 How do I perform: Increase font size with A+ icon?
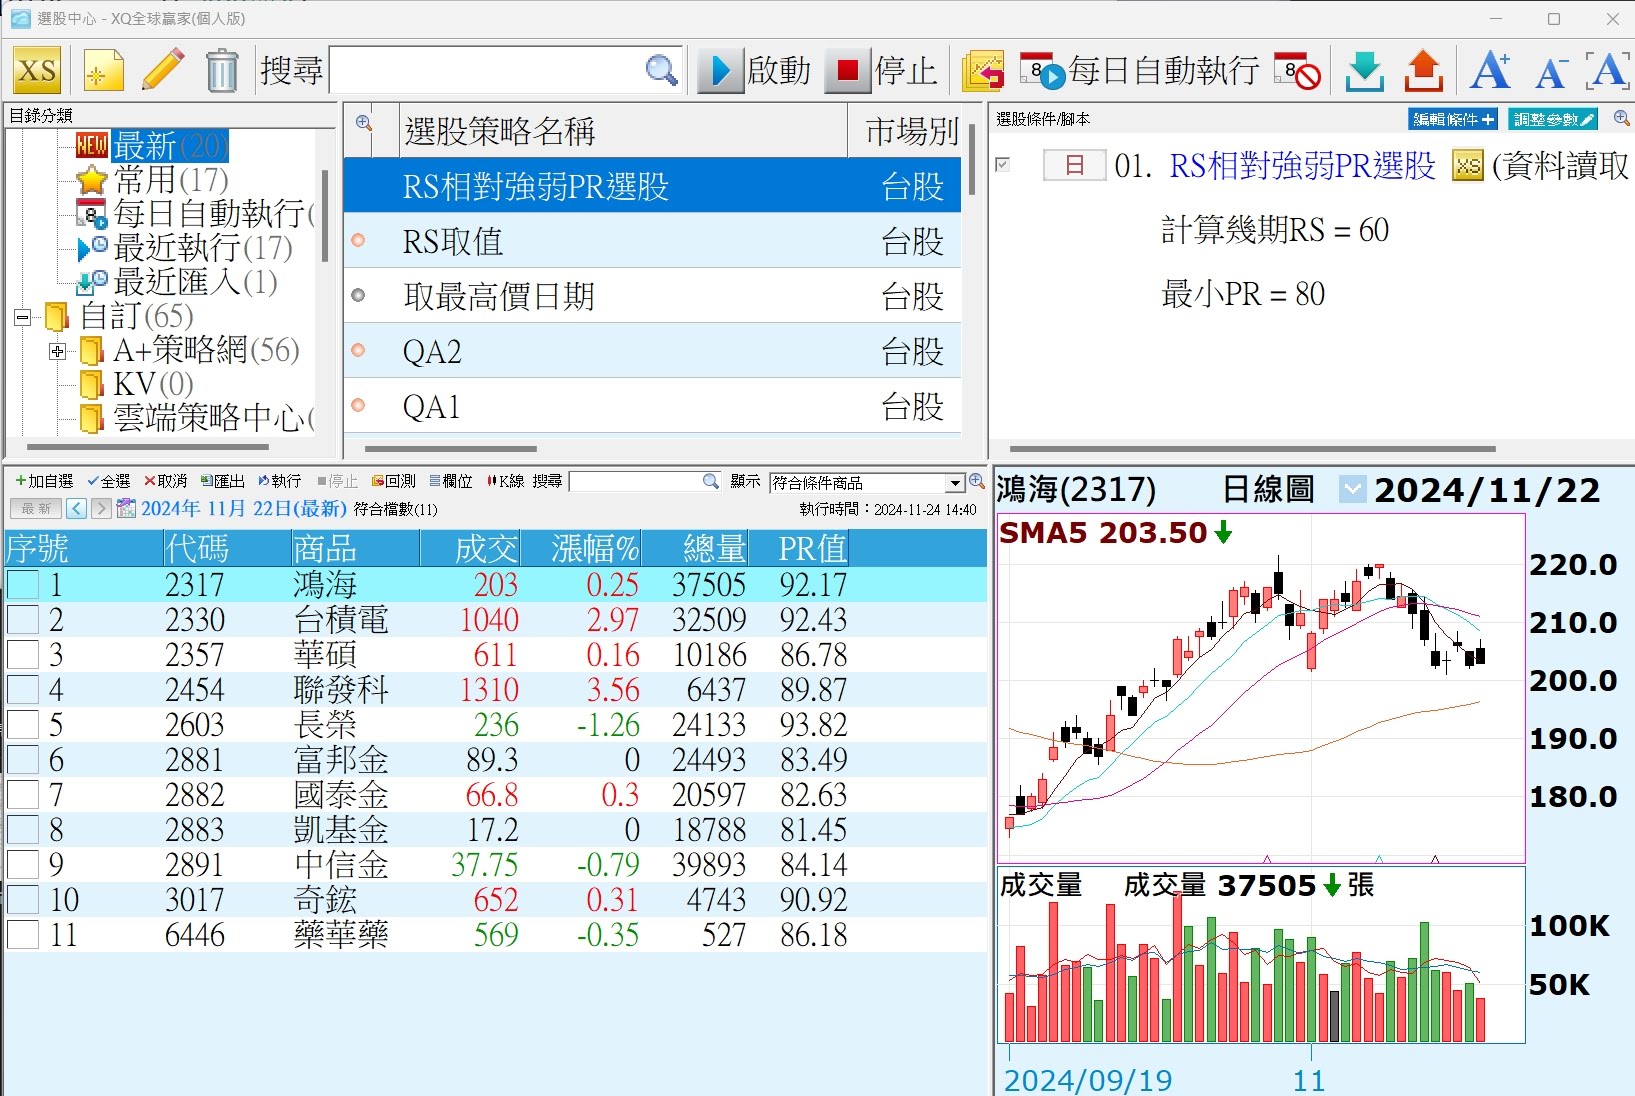[1490, 71]
